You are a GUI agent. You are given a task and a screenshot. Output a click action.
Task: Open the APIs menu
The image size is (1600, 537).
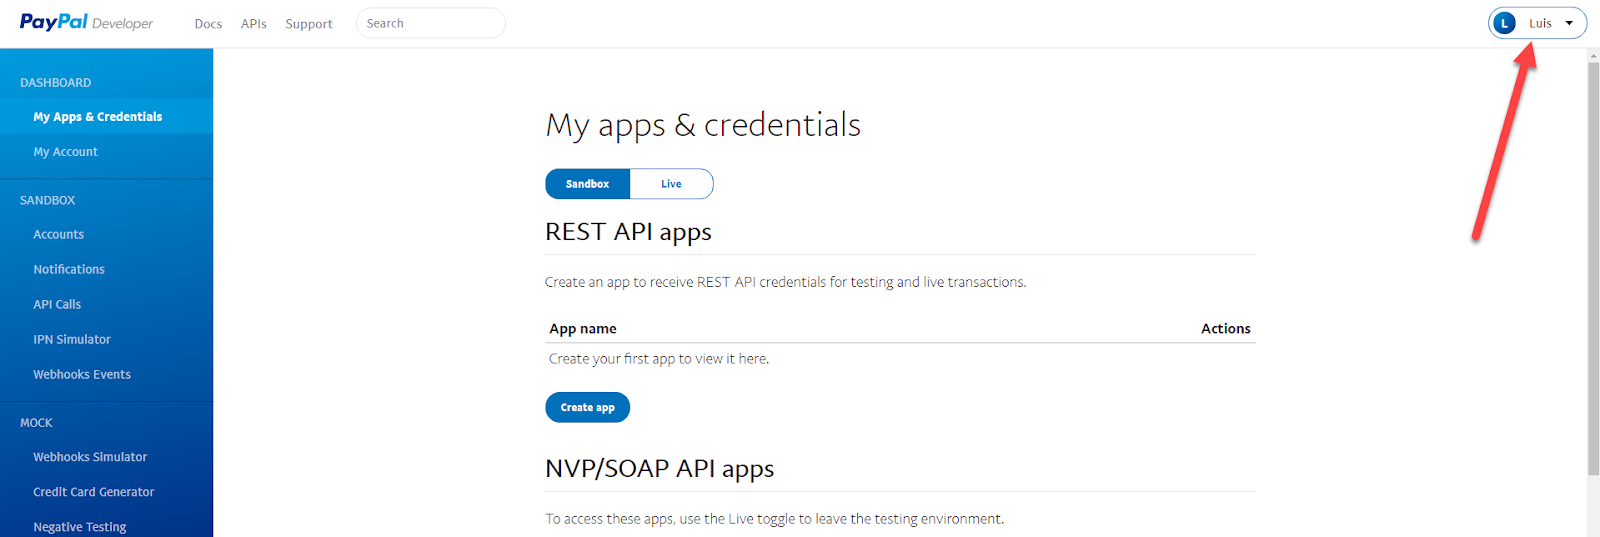(253, 24)
